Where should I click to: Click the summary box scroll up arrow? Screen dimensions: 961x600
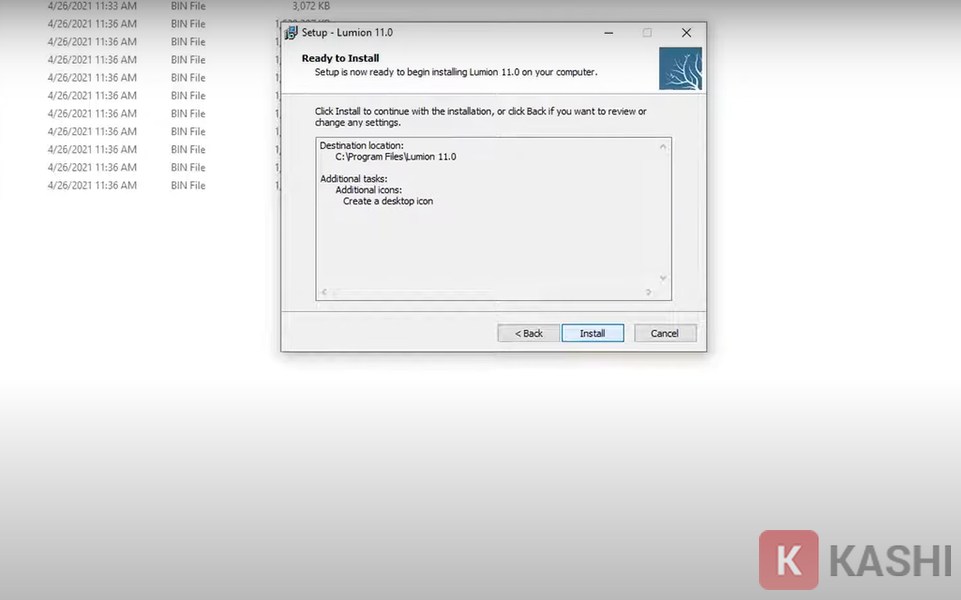[x=663, y=146]
